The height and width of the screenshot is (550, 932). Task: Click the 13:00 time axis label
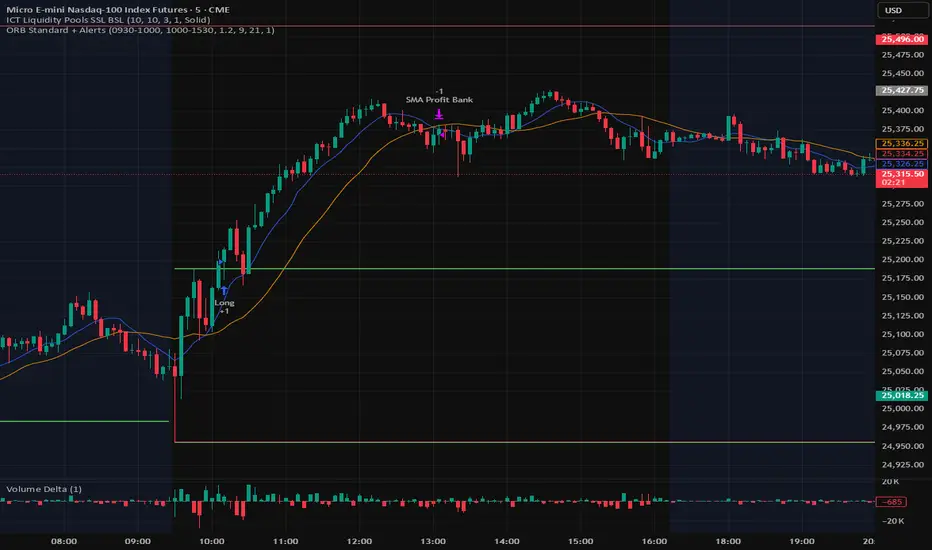tap(433, 541)
